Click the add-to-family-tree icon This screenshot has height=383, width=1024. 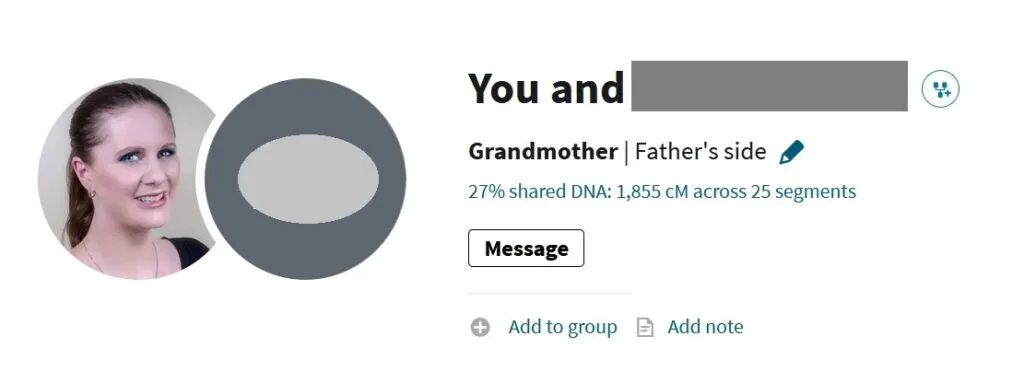[940, 89]
